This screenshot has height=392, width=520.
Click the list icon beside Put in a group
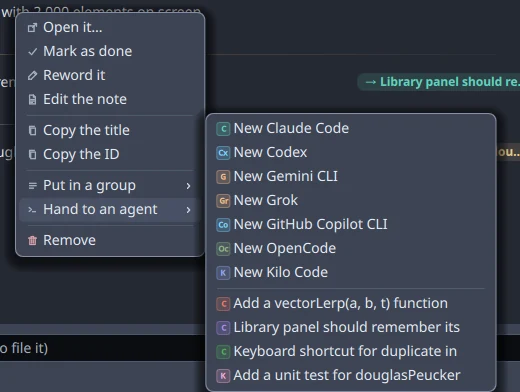32,186
